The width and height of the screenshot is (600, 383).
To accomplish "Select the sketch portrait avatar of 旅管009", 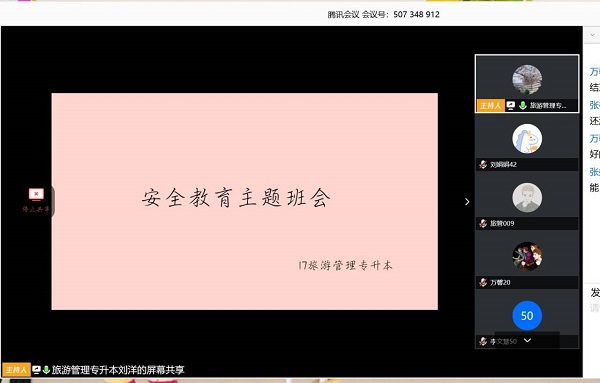I will tap(527, 197).
